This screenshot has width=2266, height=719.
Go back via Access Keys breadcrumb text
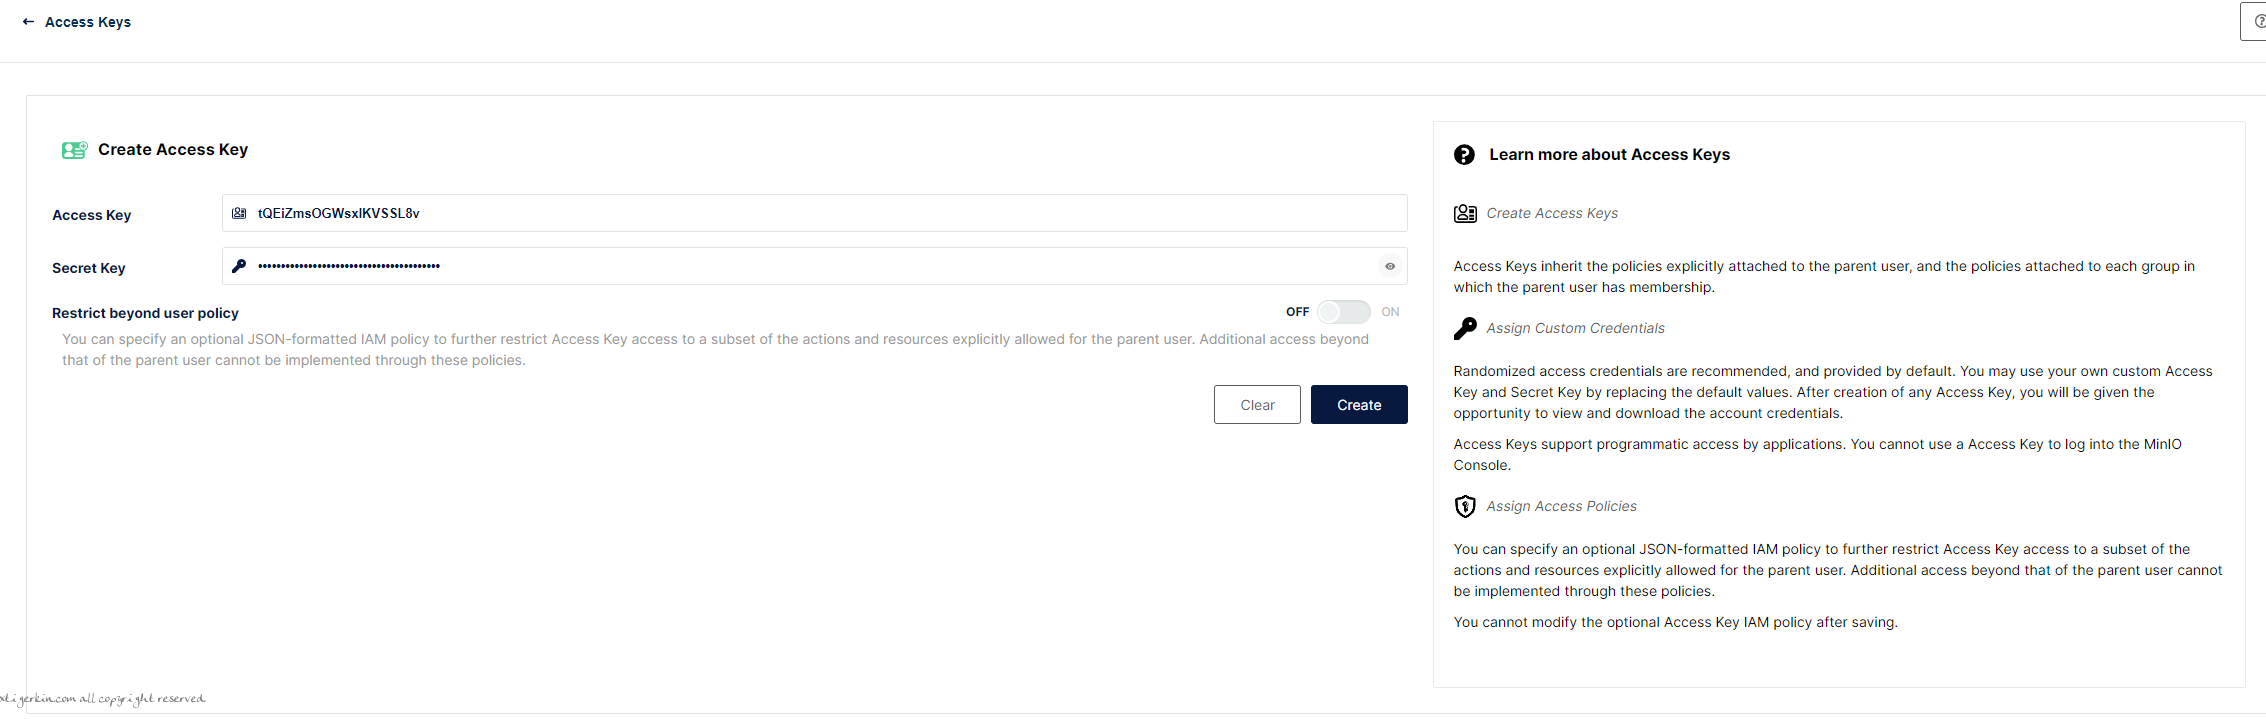coord(88,22)
